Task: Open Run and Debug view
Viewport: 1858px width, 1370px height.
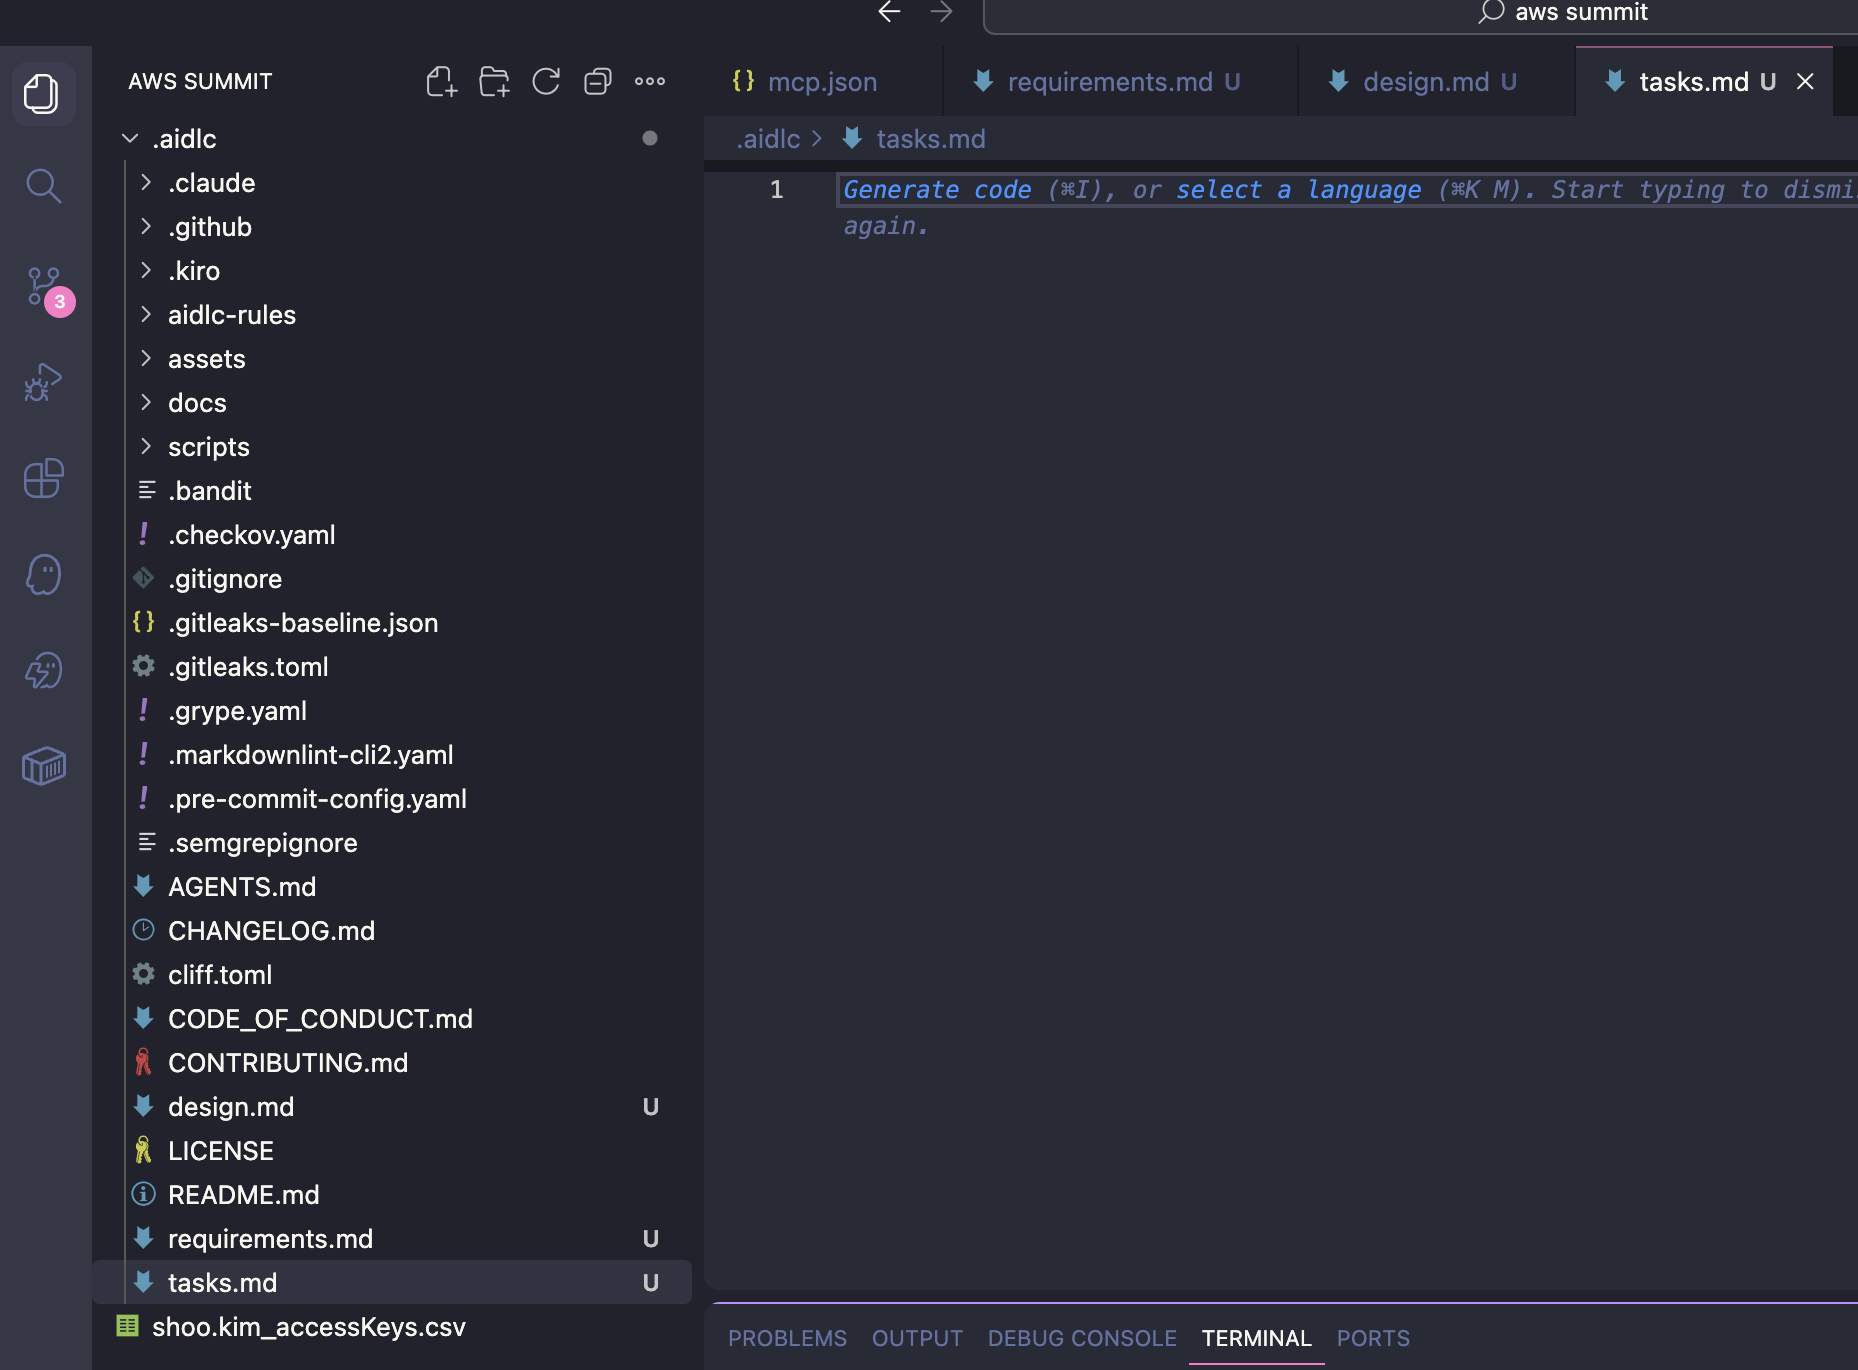Action: tap(44, 382)
